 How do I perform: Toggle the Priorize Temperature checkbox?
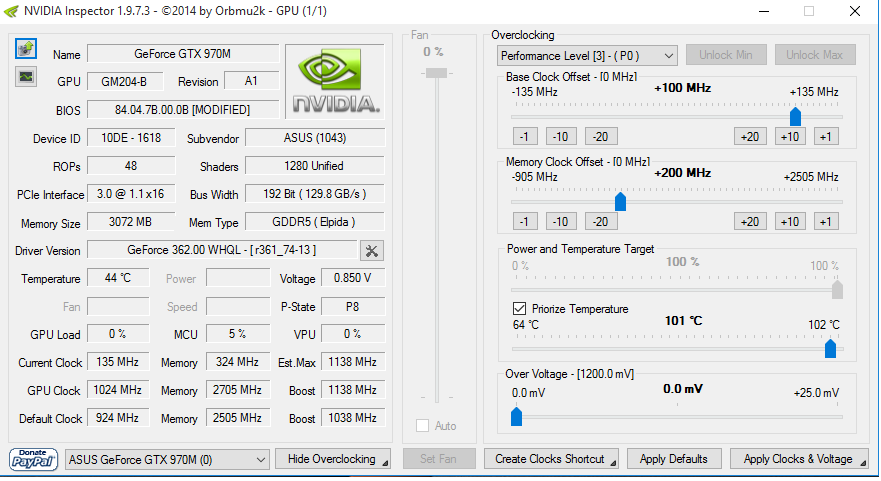[x=519, y=308]
